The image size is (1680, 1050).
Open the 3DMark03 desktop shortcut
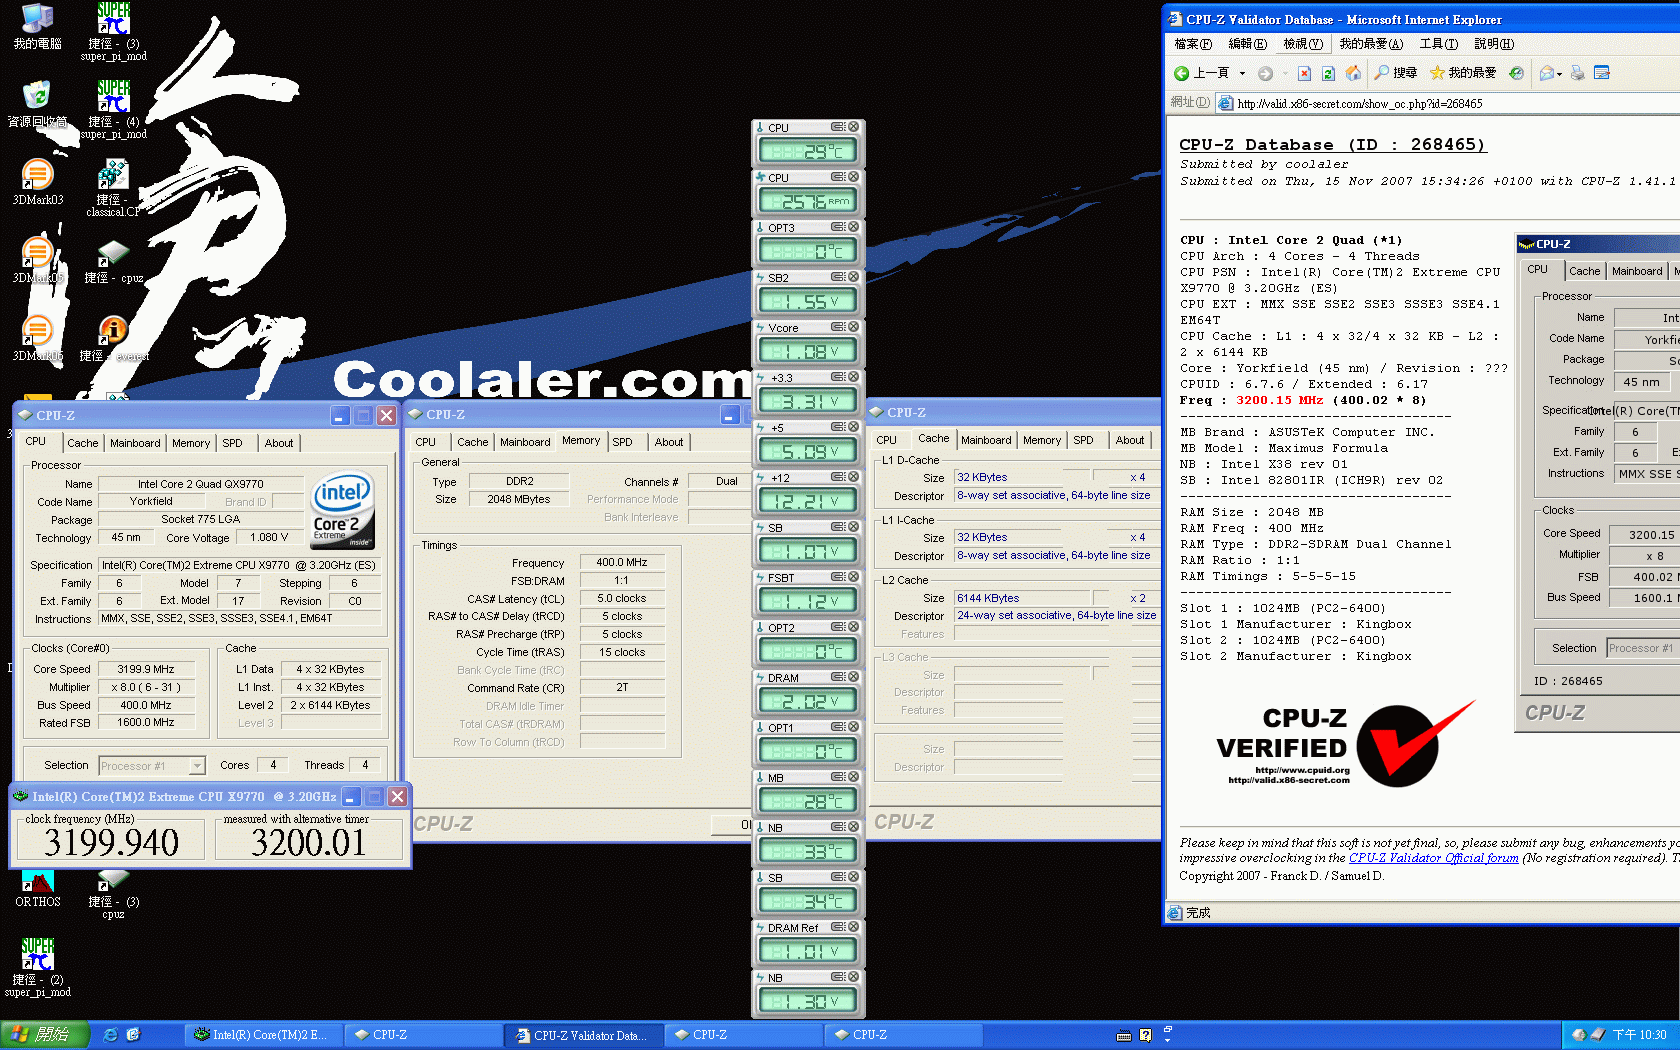click(37, 183)
